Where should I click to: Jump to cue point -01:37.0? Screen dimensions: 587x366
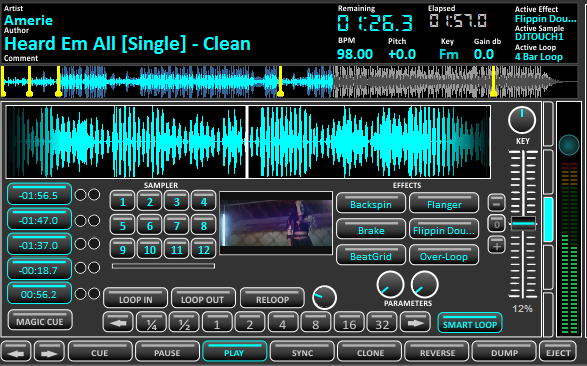[x=39, y=244]
